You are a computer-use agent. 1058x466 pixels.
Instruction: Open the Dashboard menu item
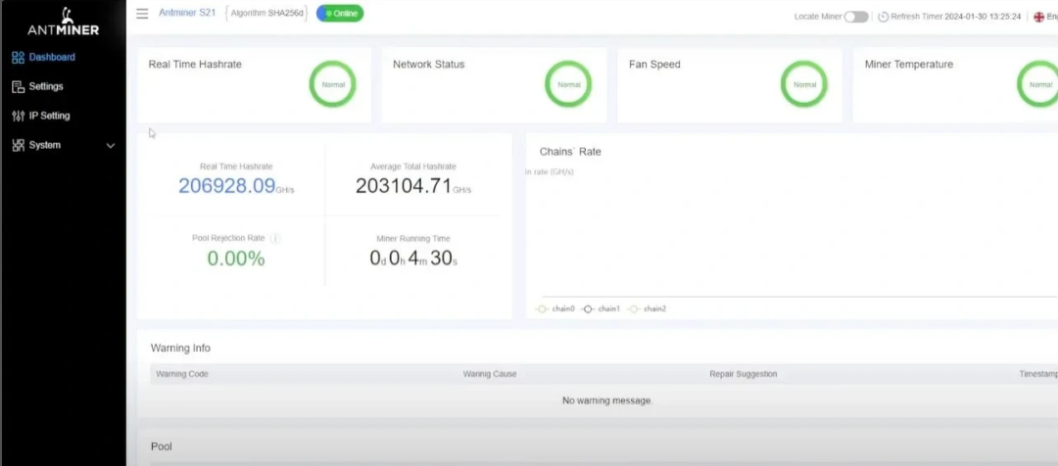[52, 57]
